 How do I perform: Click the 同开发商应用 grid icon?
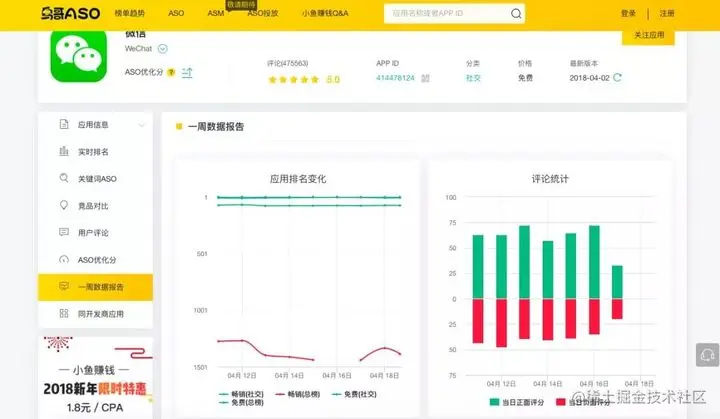click(64, 313)
